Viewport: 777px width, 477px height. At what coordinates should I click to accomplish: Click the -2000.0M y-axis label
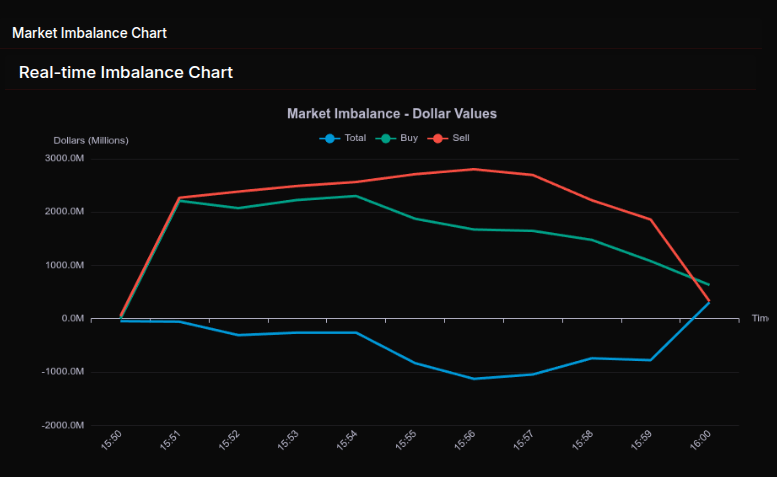point(64,425)
